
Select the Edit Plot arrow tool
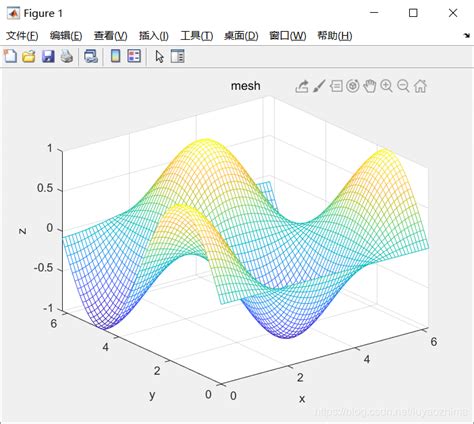coord(160,56)
